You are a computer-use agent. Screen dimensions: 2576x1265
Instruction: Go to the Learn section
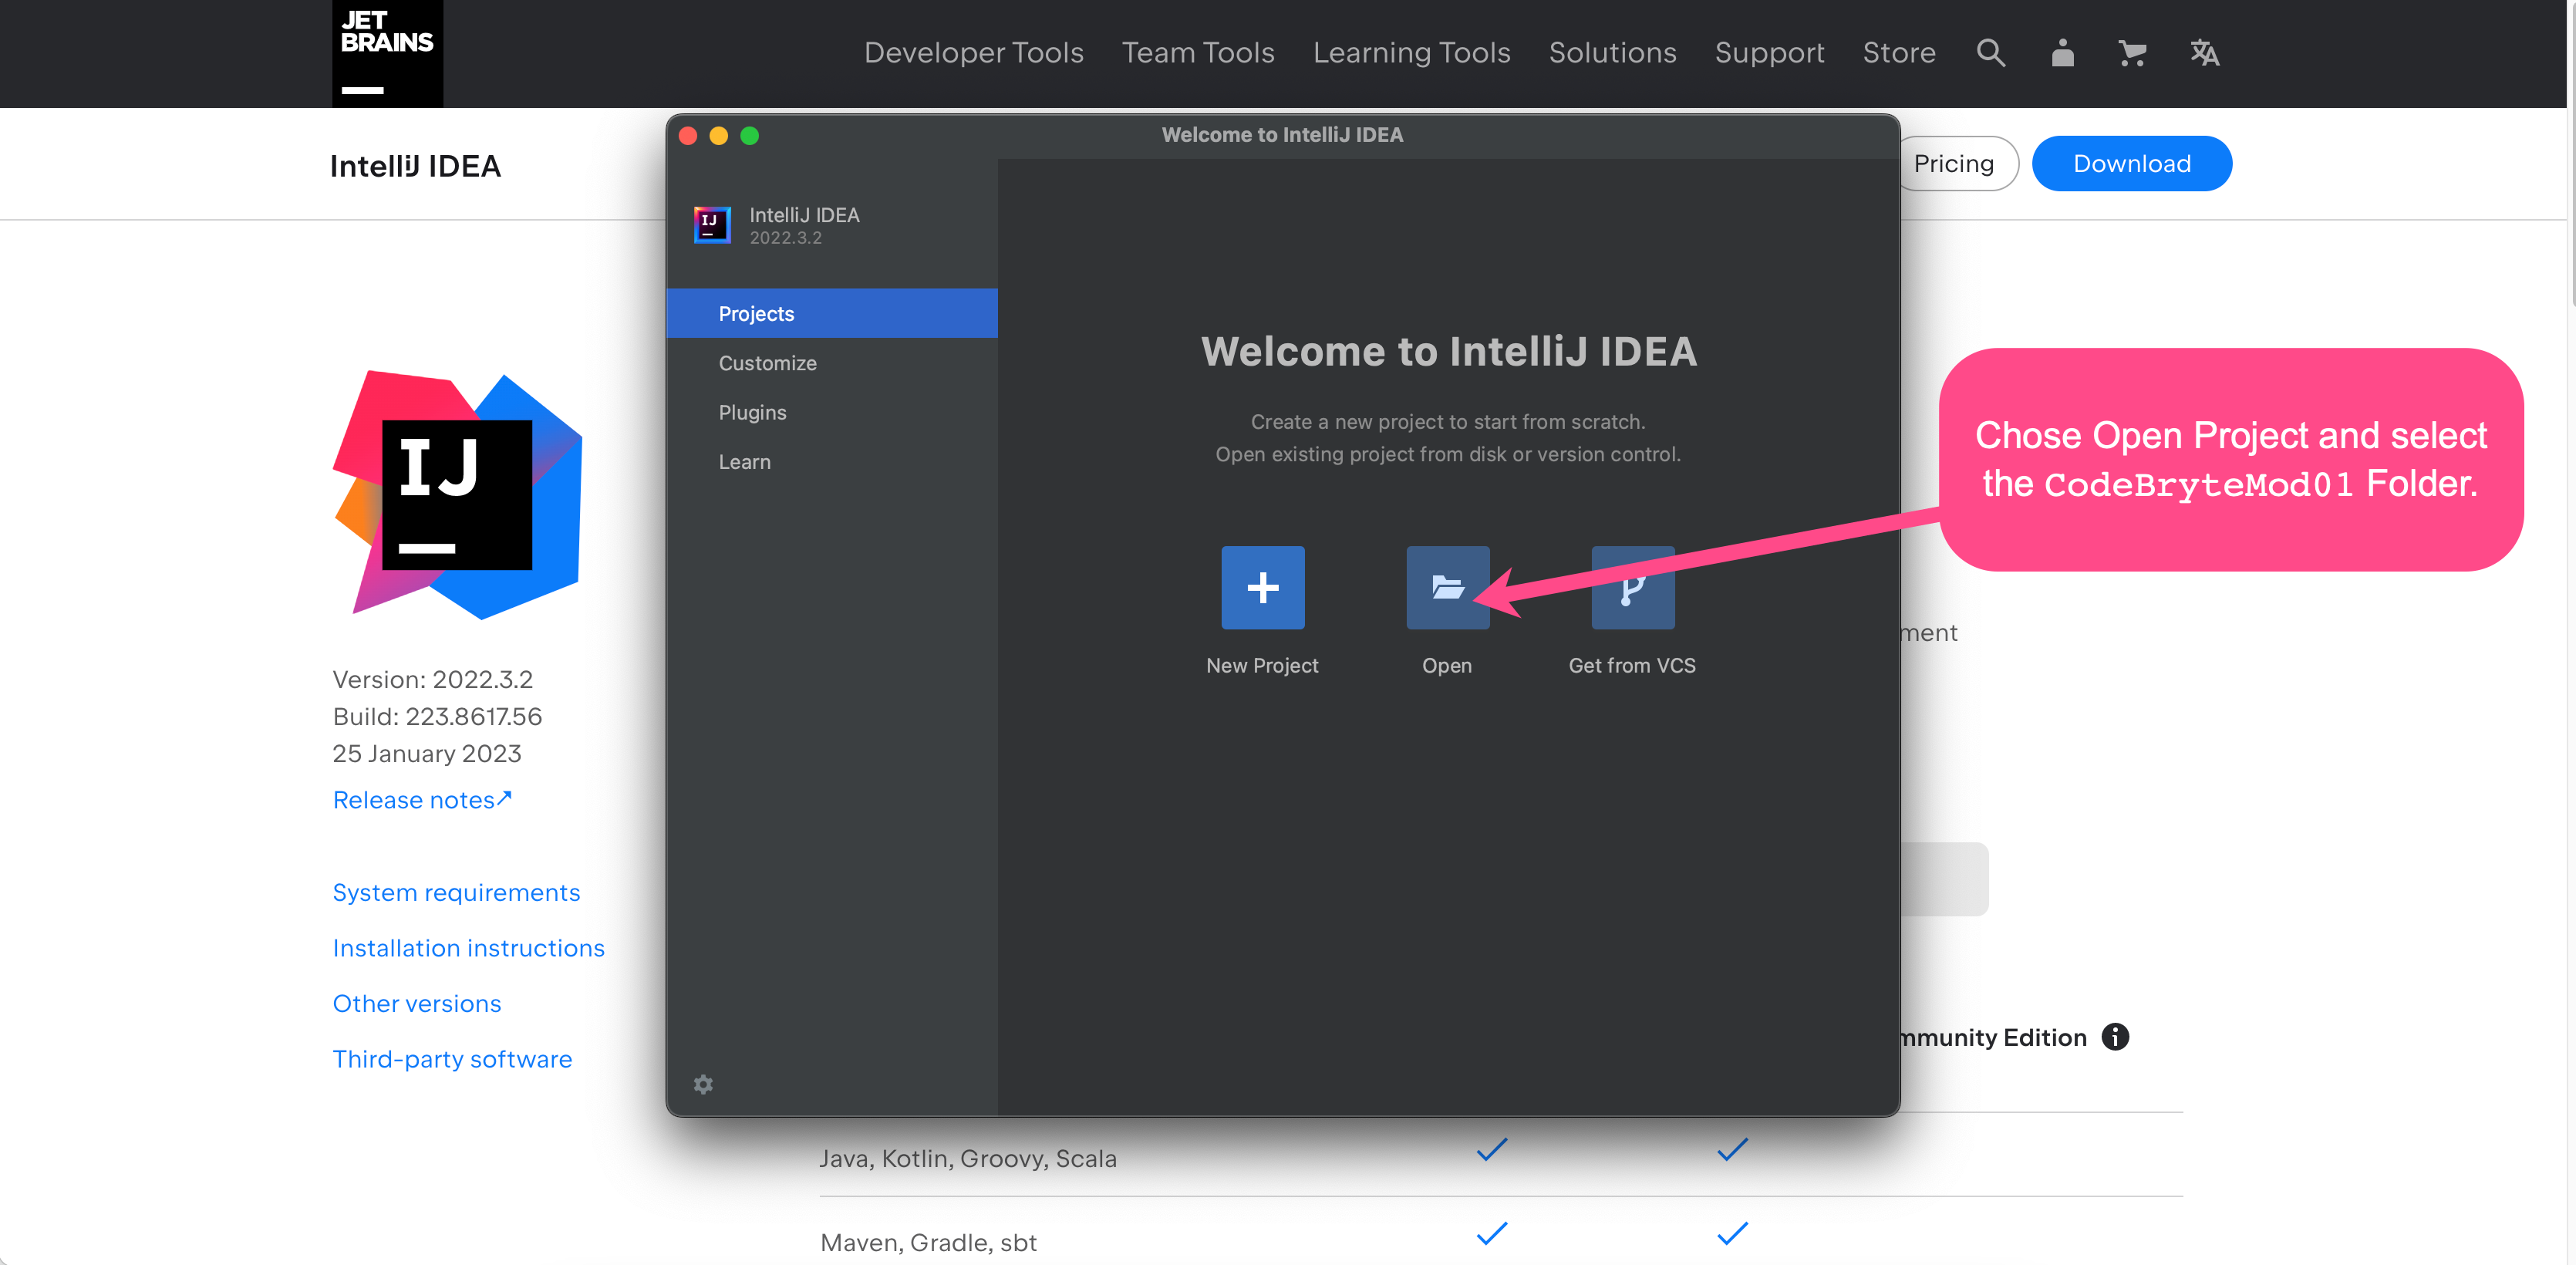(x=744, y=462)
